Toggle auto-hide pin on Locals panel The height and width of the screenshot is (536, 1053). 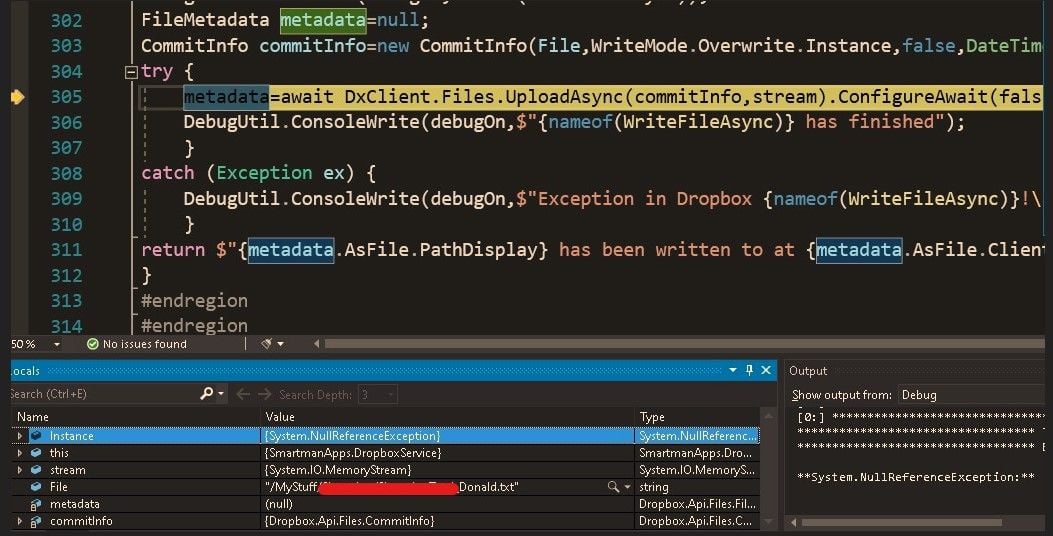tap(749, 371)
